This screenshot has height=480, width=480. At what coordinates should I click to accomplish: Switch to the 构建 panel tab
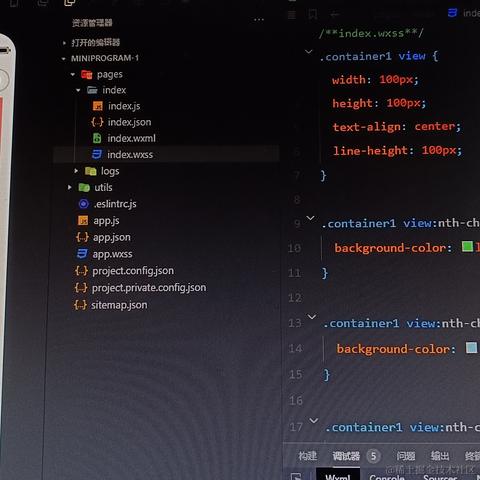307,456
